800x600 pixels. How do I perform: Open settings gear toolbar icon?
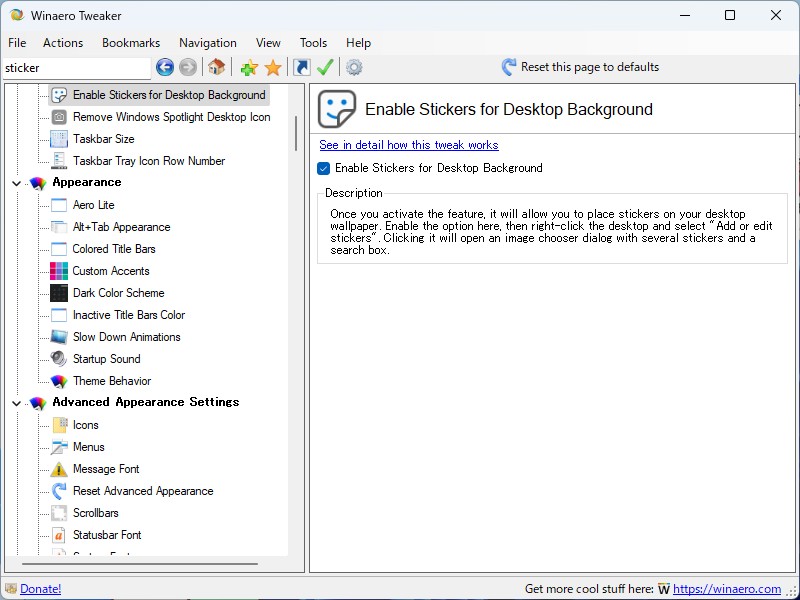(354, 67)
